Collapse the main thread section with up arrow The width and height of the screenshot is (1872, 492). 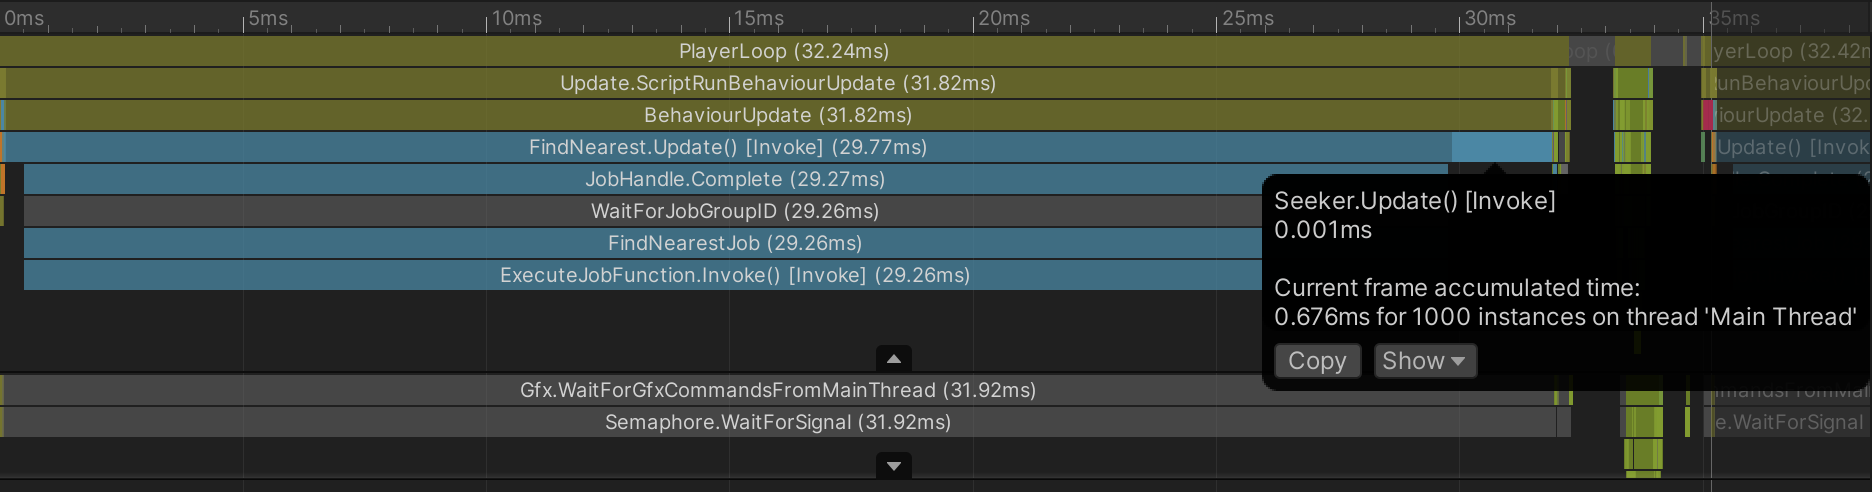click(894, 359)
